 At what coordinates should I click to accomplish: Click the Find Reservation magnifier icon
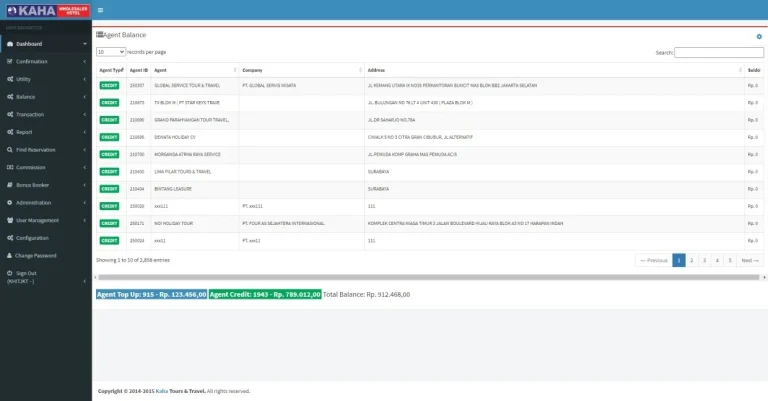pos(10,150)
